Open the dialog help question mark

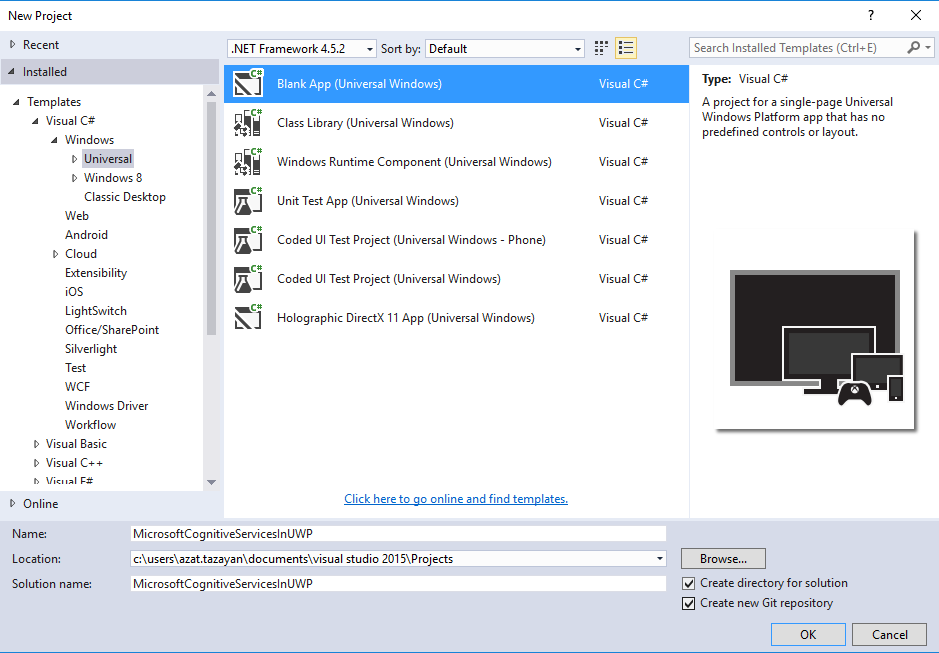[871, 15]
